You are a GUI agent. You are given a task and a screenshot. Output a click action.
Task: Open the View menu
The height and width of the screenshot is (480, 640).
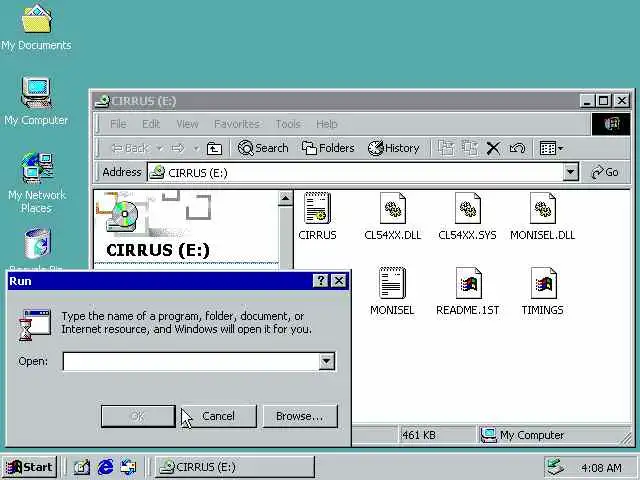tap(187, 124)
